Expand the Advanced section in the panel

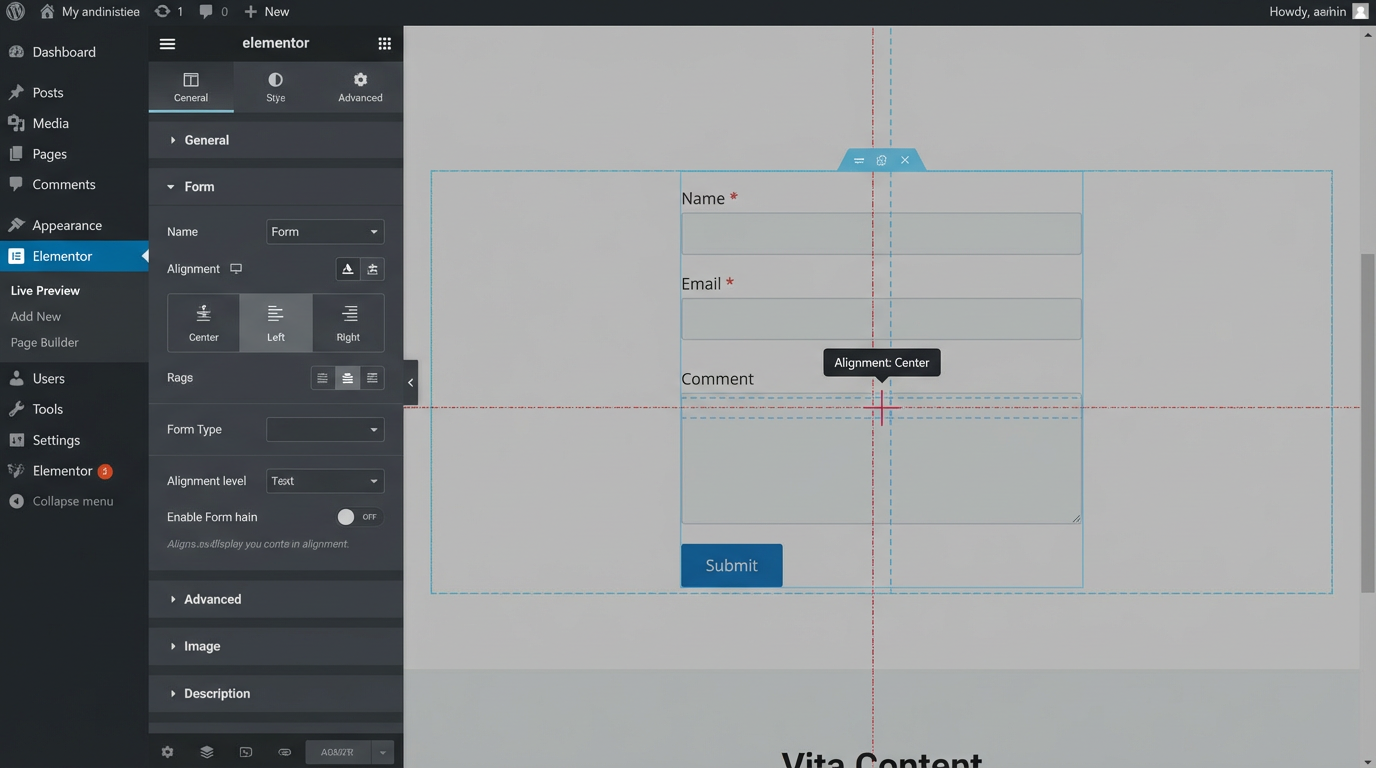[x=213, y=599]
